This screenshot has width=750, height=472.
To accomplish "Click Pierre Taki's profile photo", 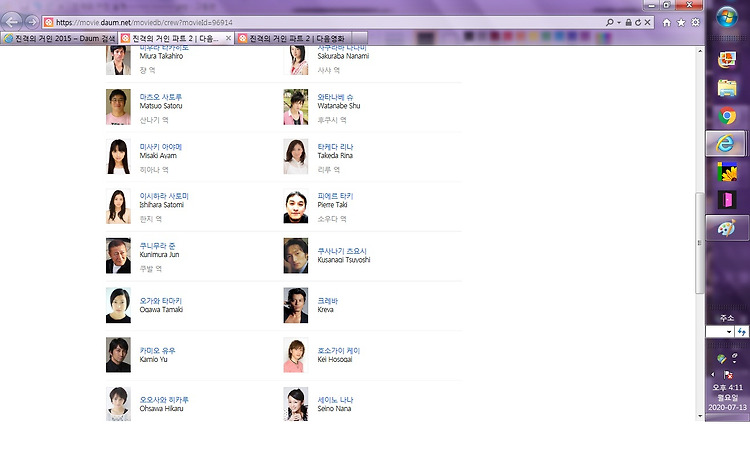I will [296, 206].
